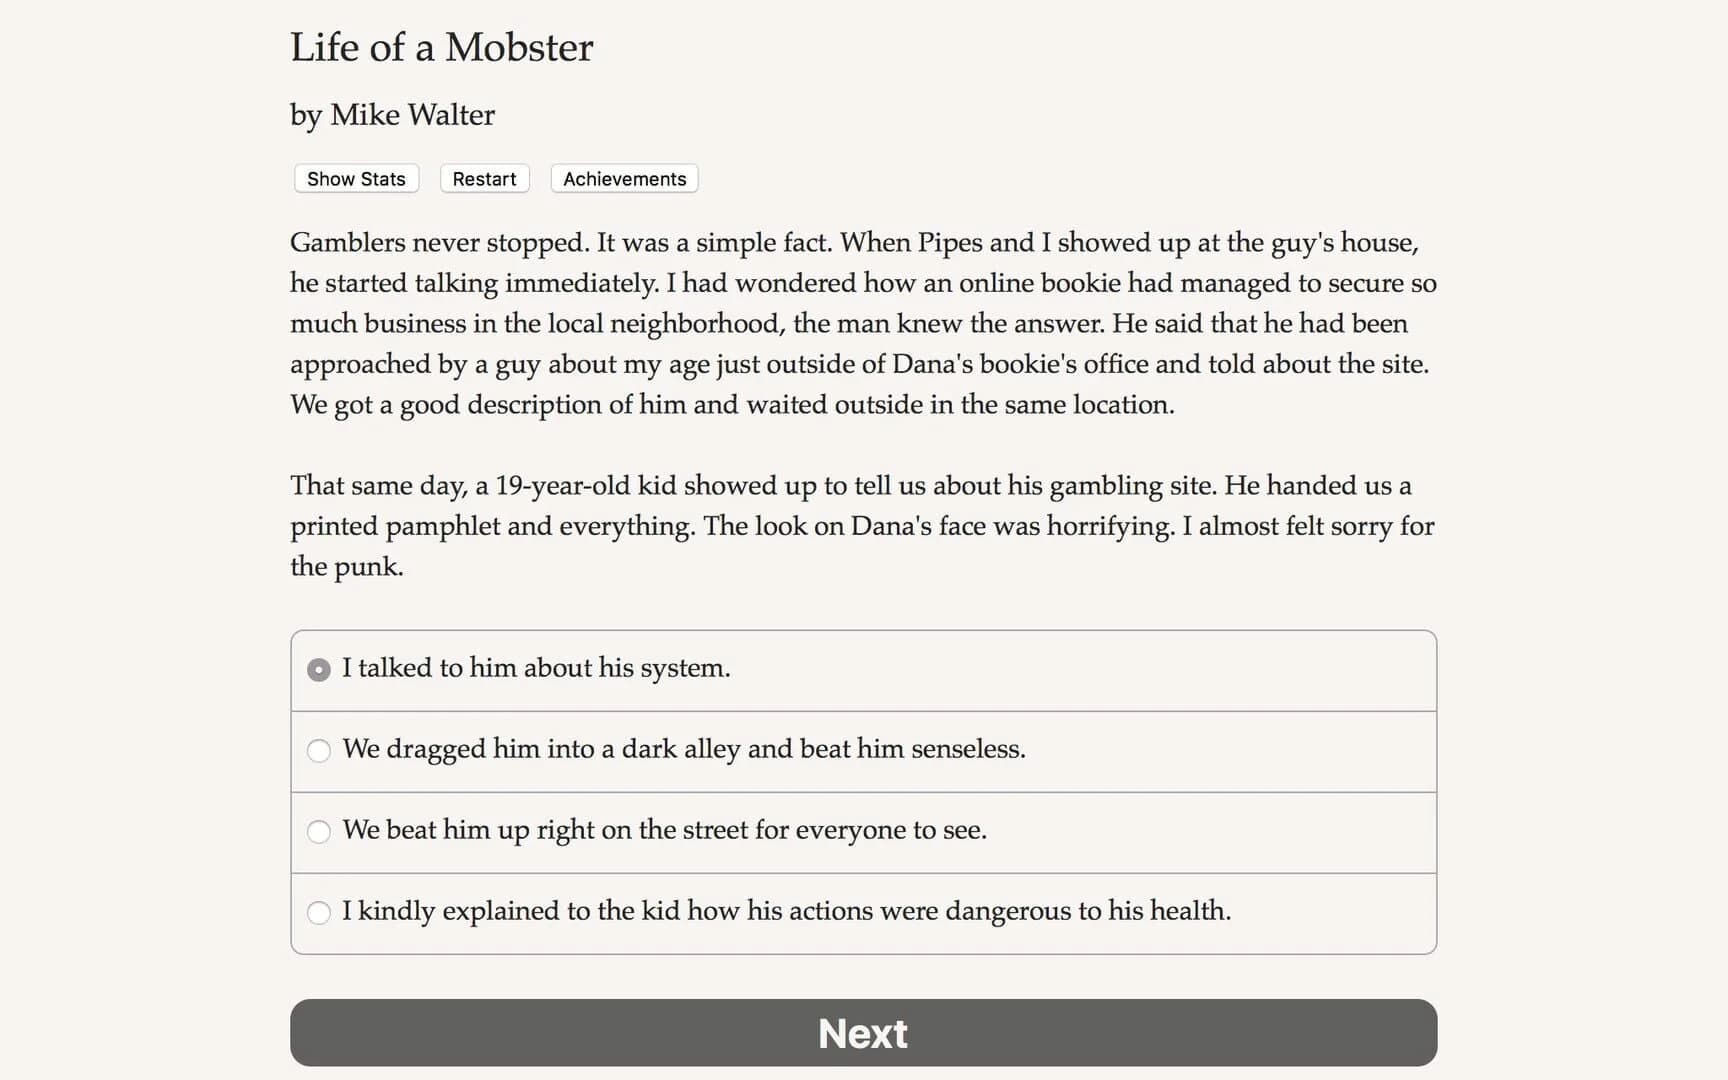Restart the Life of a Mobster story
The image size is (1728, 1080).
pos(484,178)
